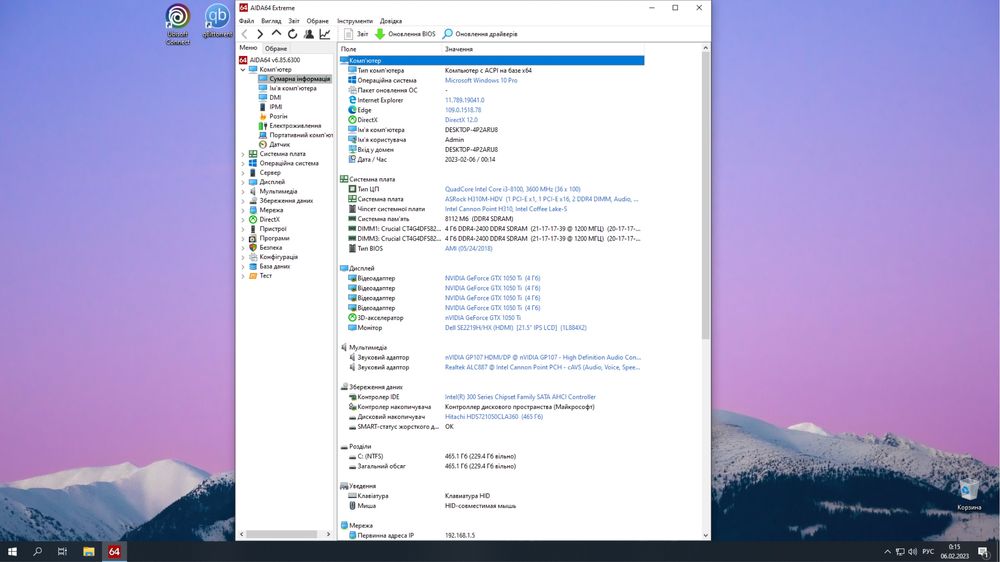Open the Корзина recycle bin desktop icon
The width and height of the screenshot is (1000, 562).
pyautogui.click(x=969, y=496)
